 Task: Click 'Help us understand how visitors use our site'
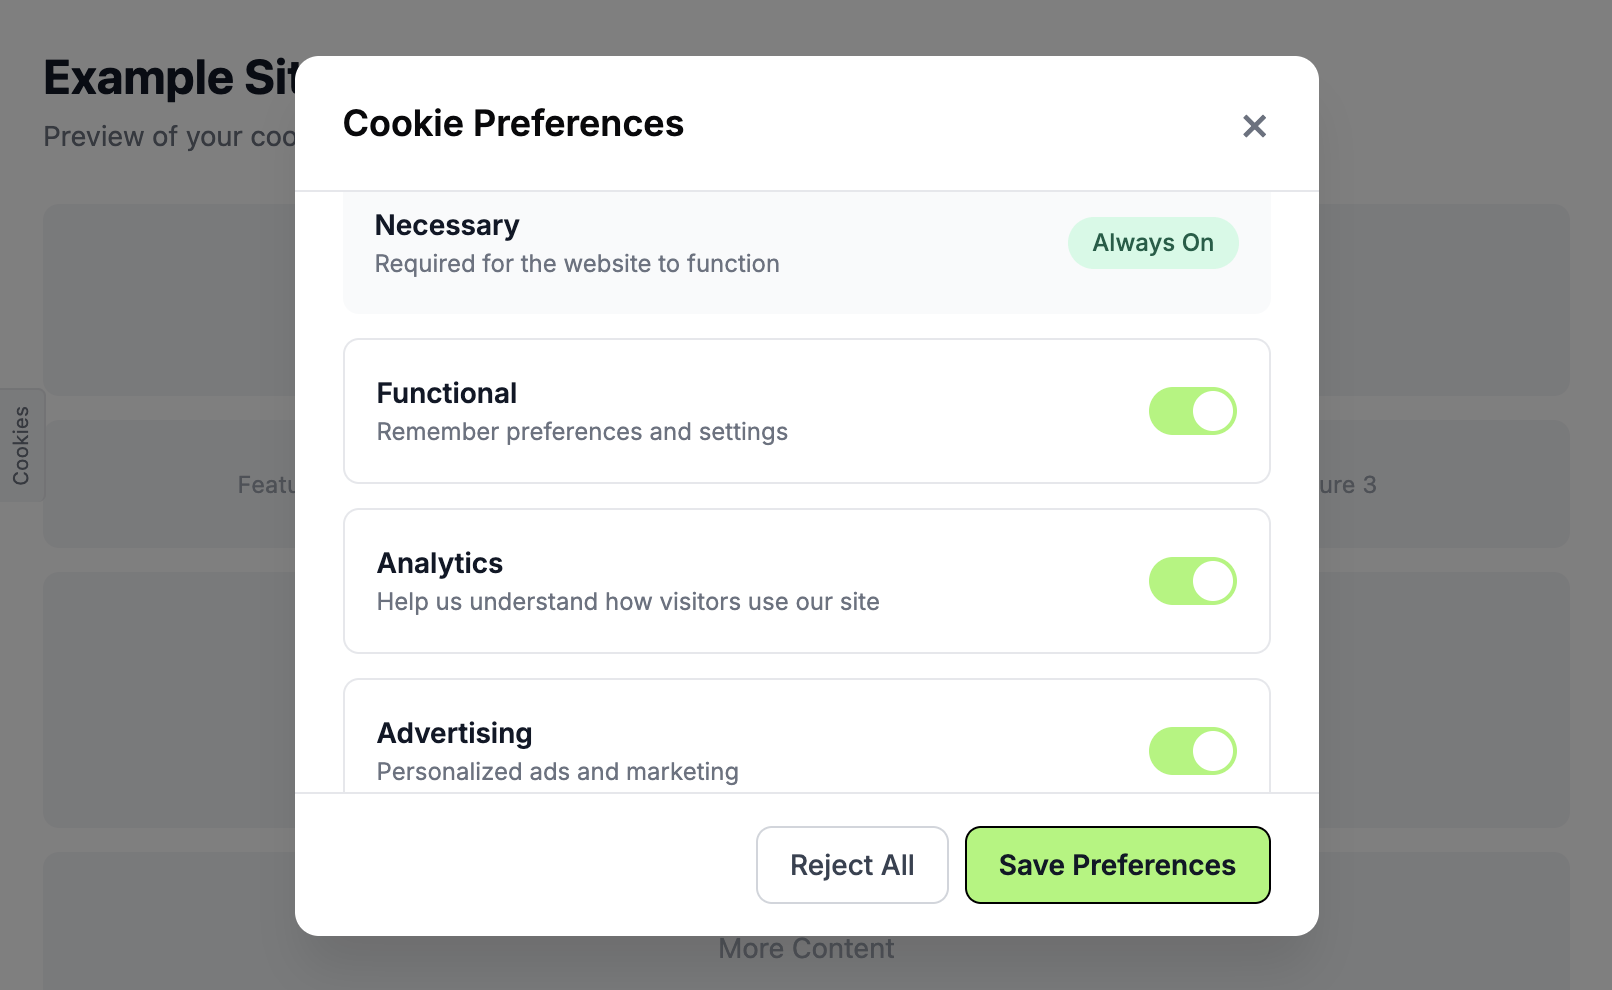[628, 602]
